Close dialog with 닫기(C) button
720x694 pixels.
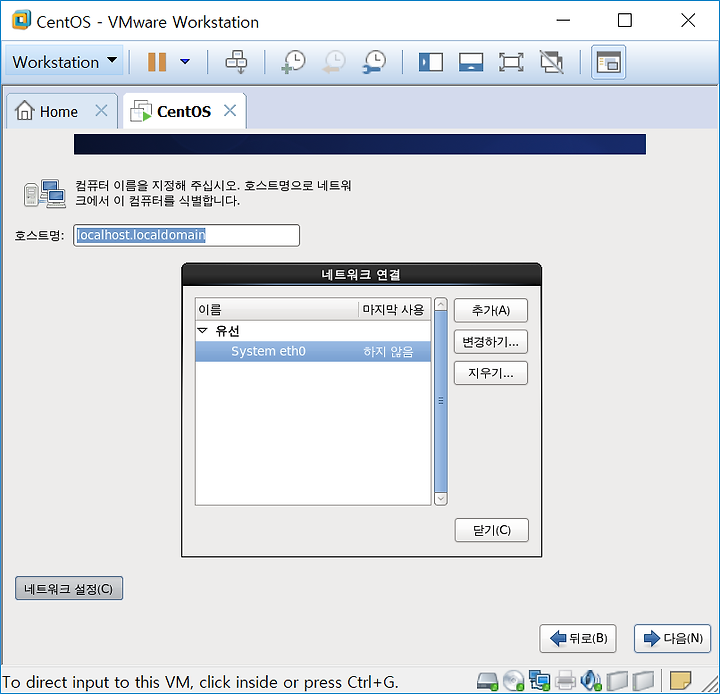click(492, 530)
